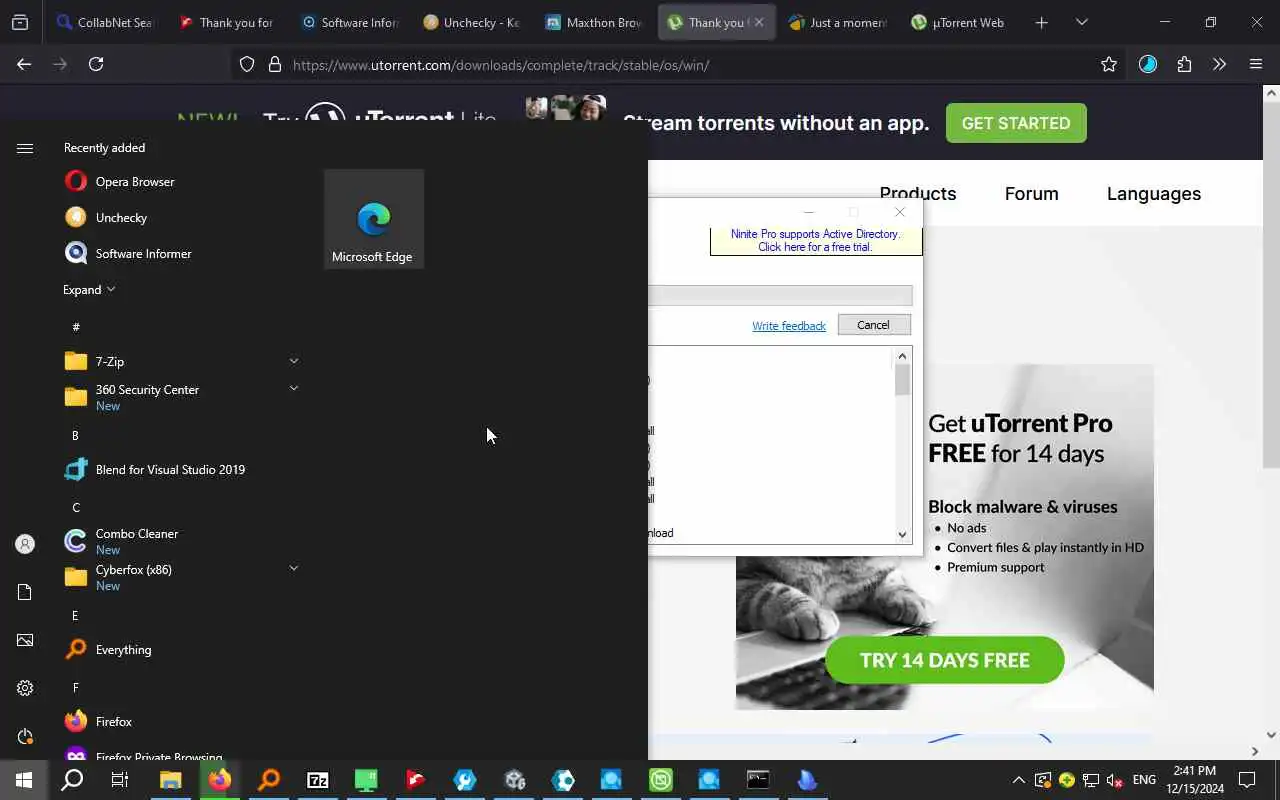
Task: Open Settings gear in the Start sidebar
Action: point(25,688)
